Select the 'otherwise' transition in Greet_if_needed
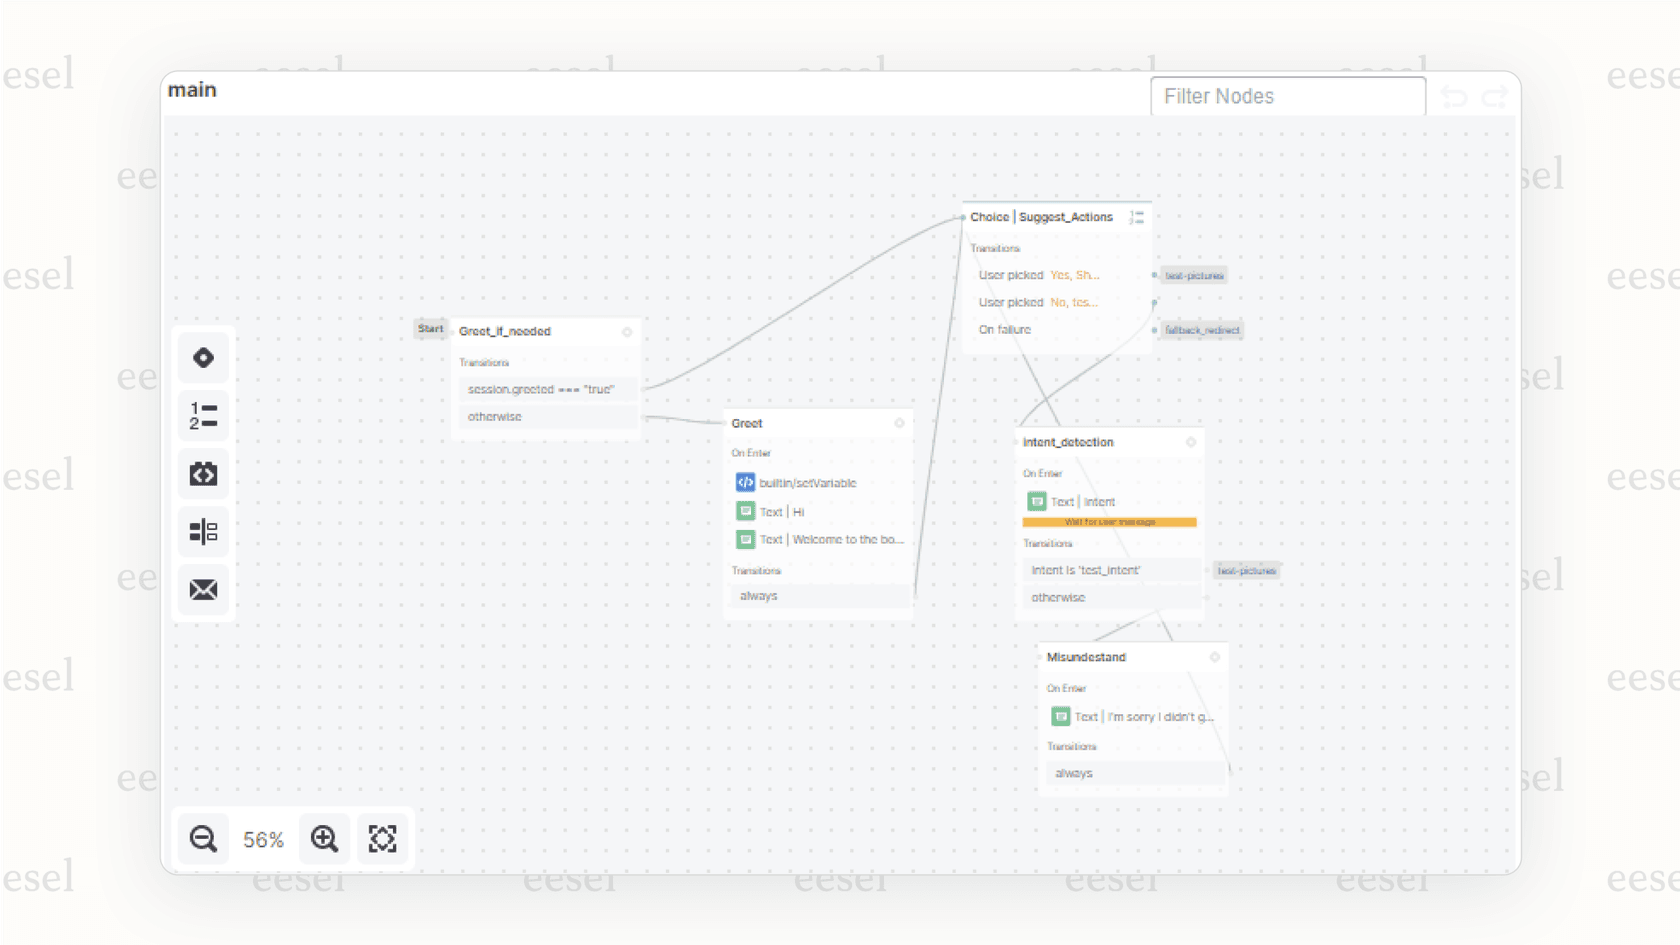 tap(547, 416)
